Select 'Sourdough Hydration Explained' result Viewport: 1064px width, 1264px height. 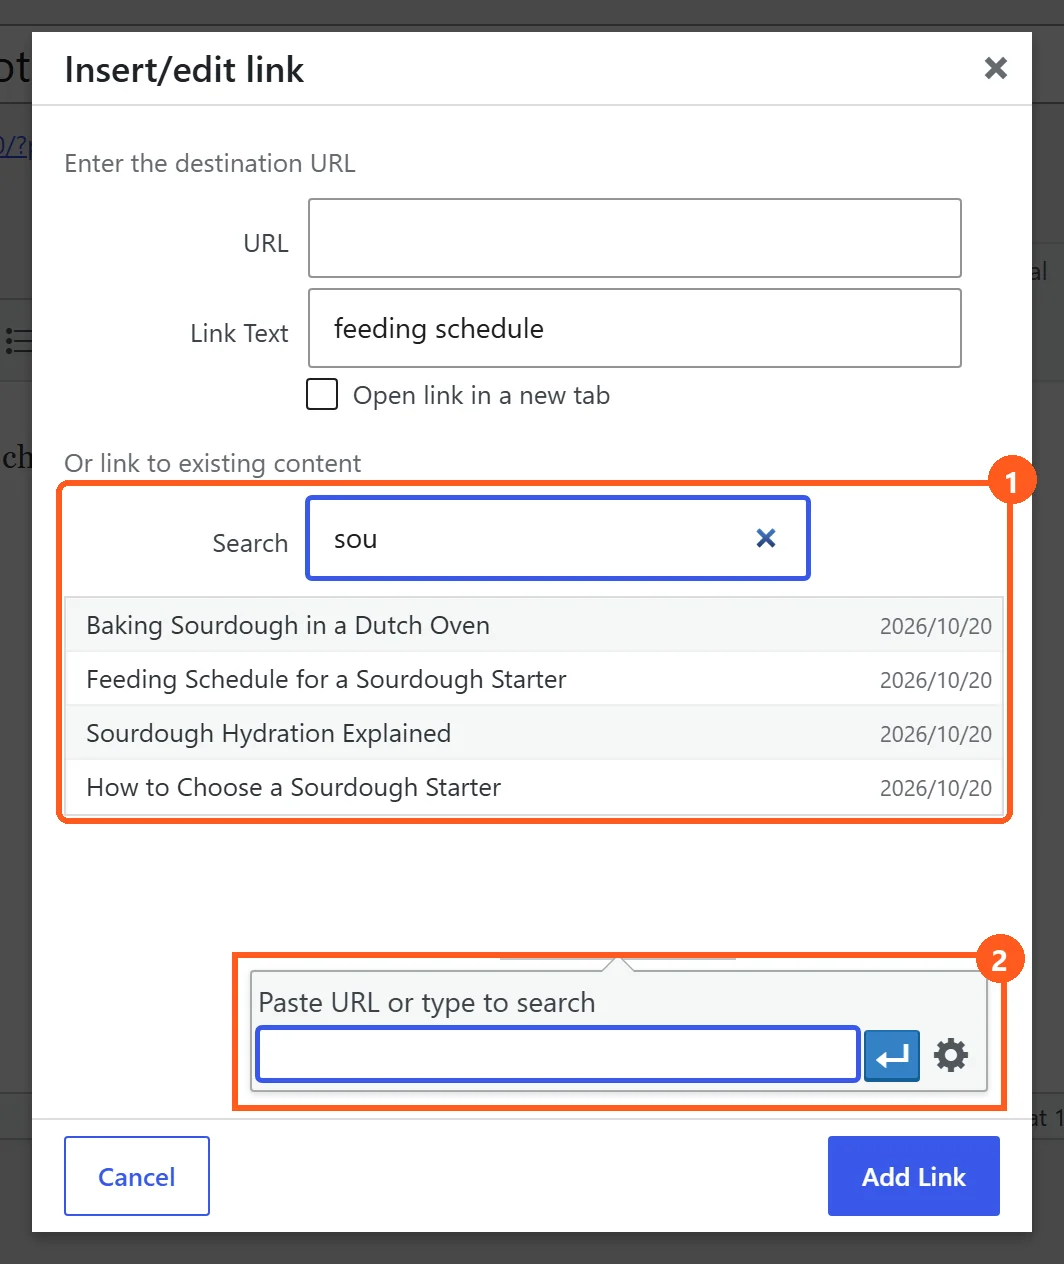coord(534,733)
